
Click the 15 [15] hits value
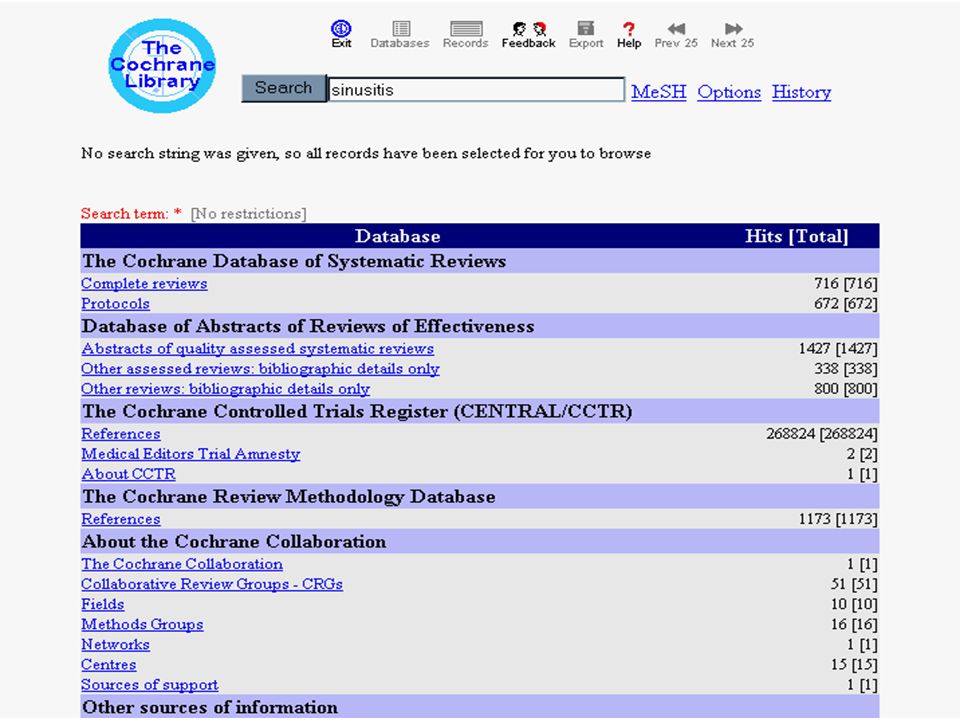(854, 665)
